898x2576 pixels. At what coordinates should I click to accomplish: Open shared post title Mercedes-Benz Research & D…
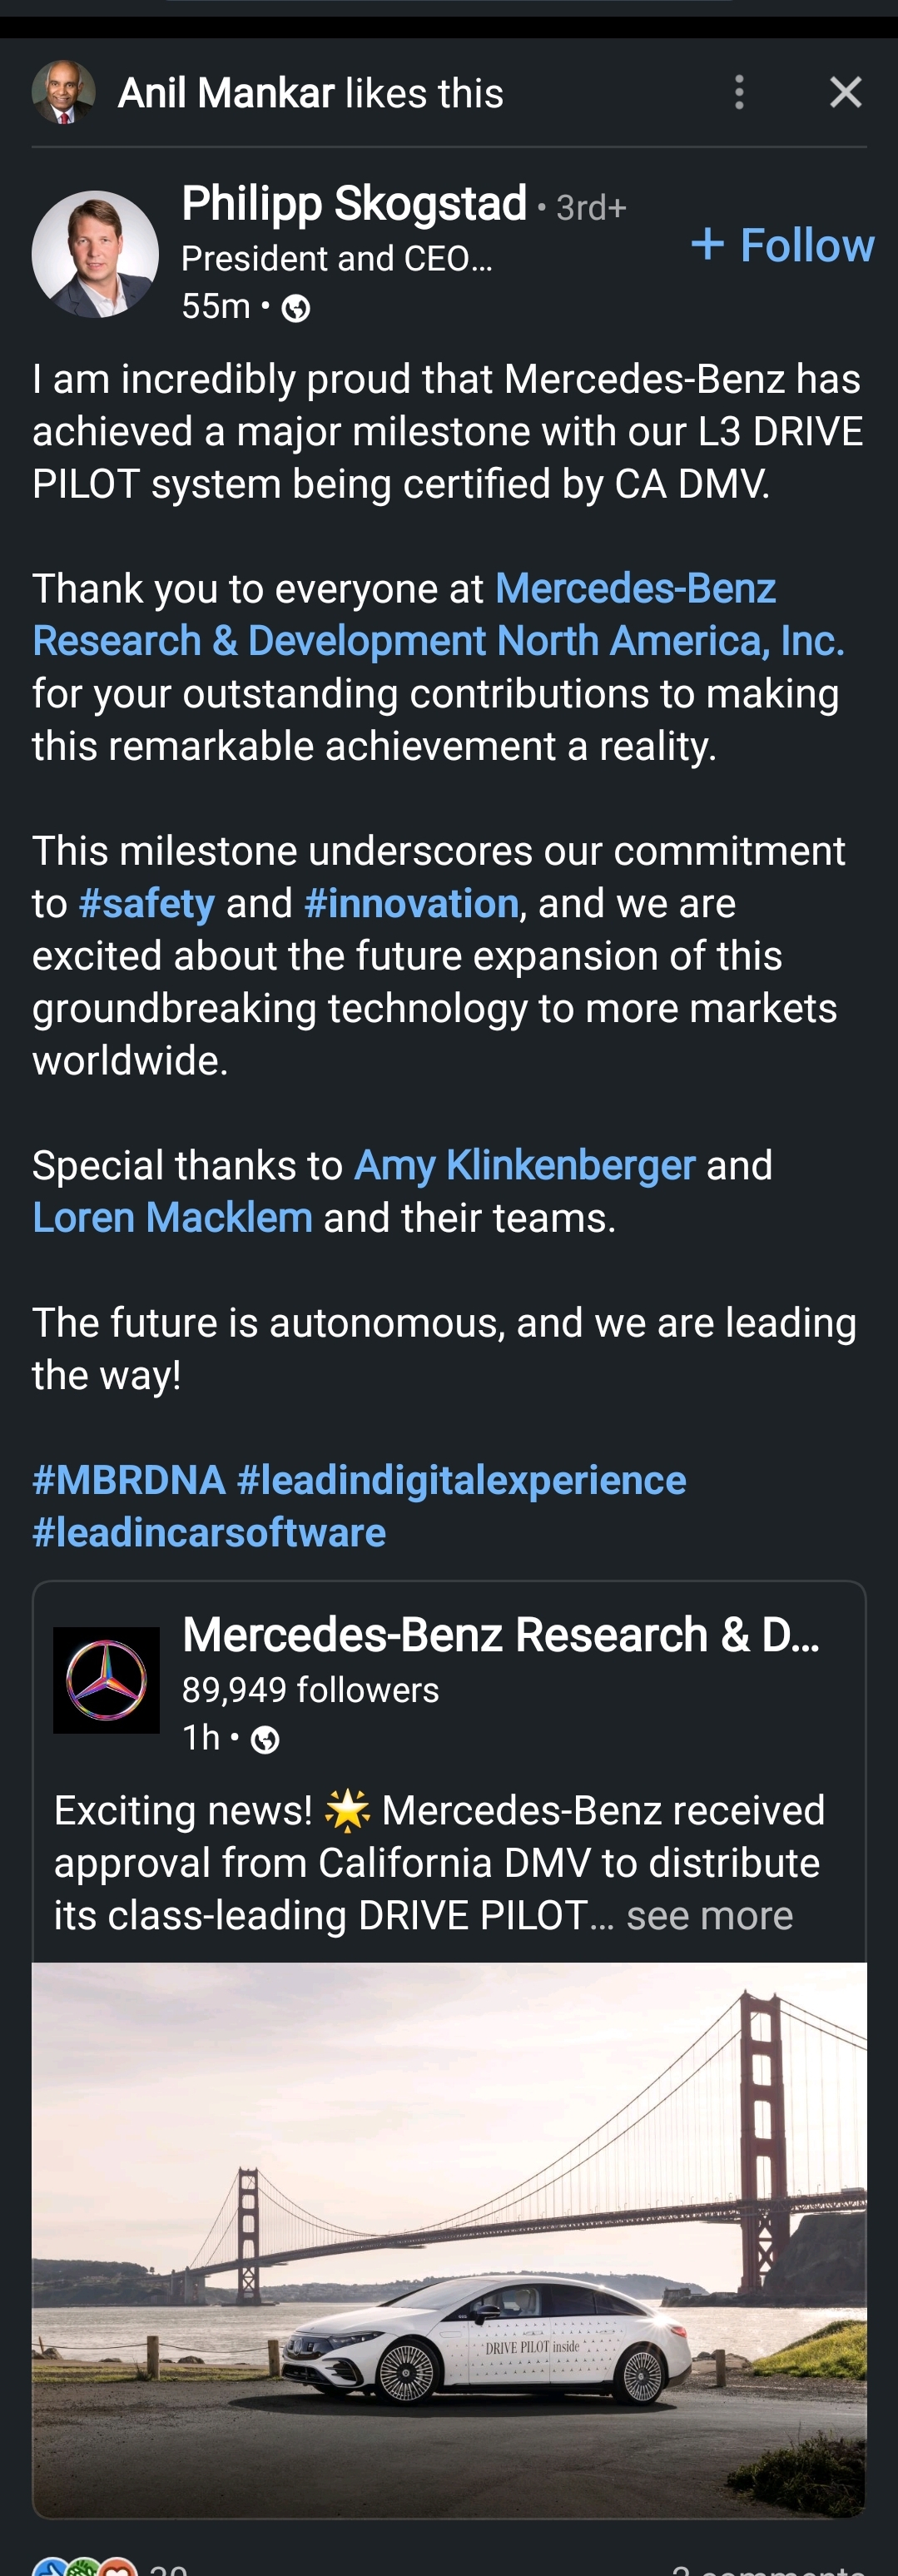tap(500, 1636)
